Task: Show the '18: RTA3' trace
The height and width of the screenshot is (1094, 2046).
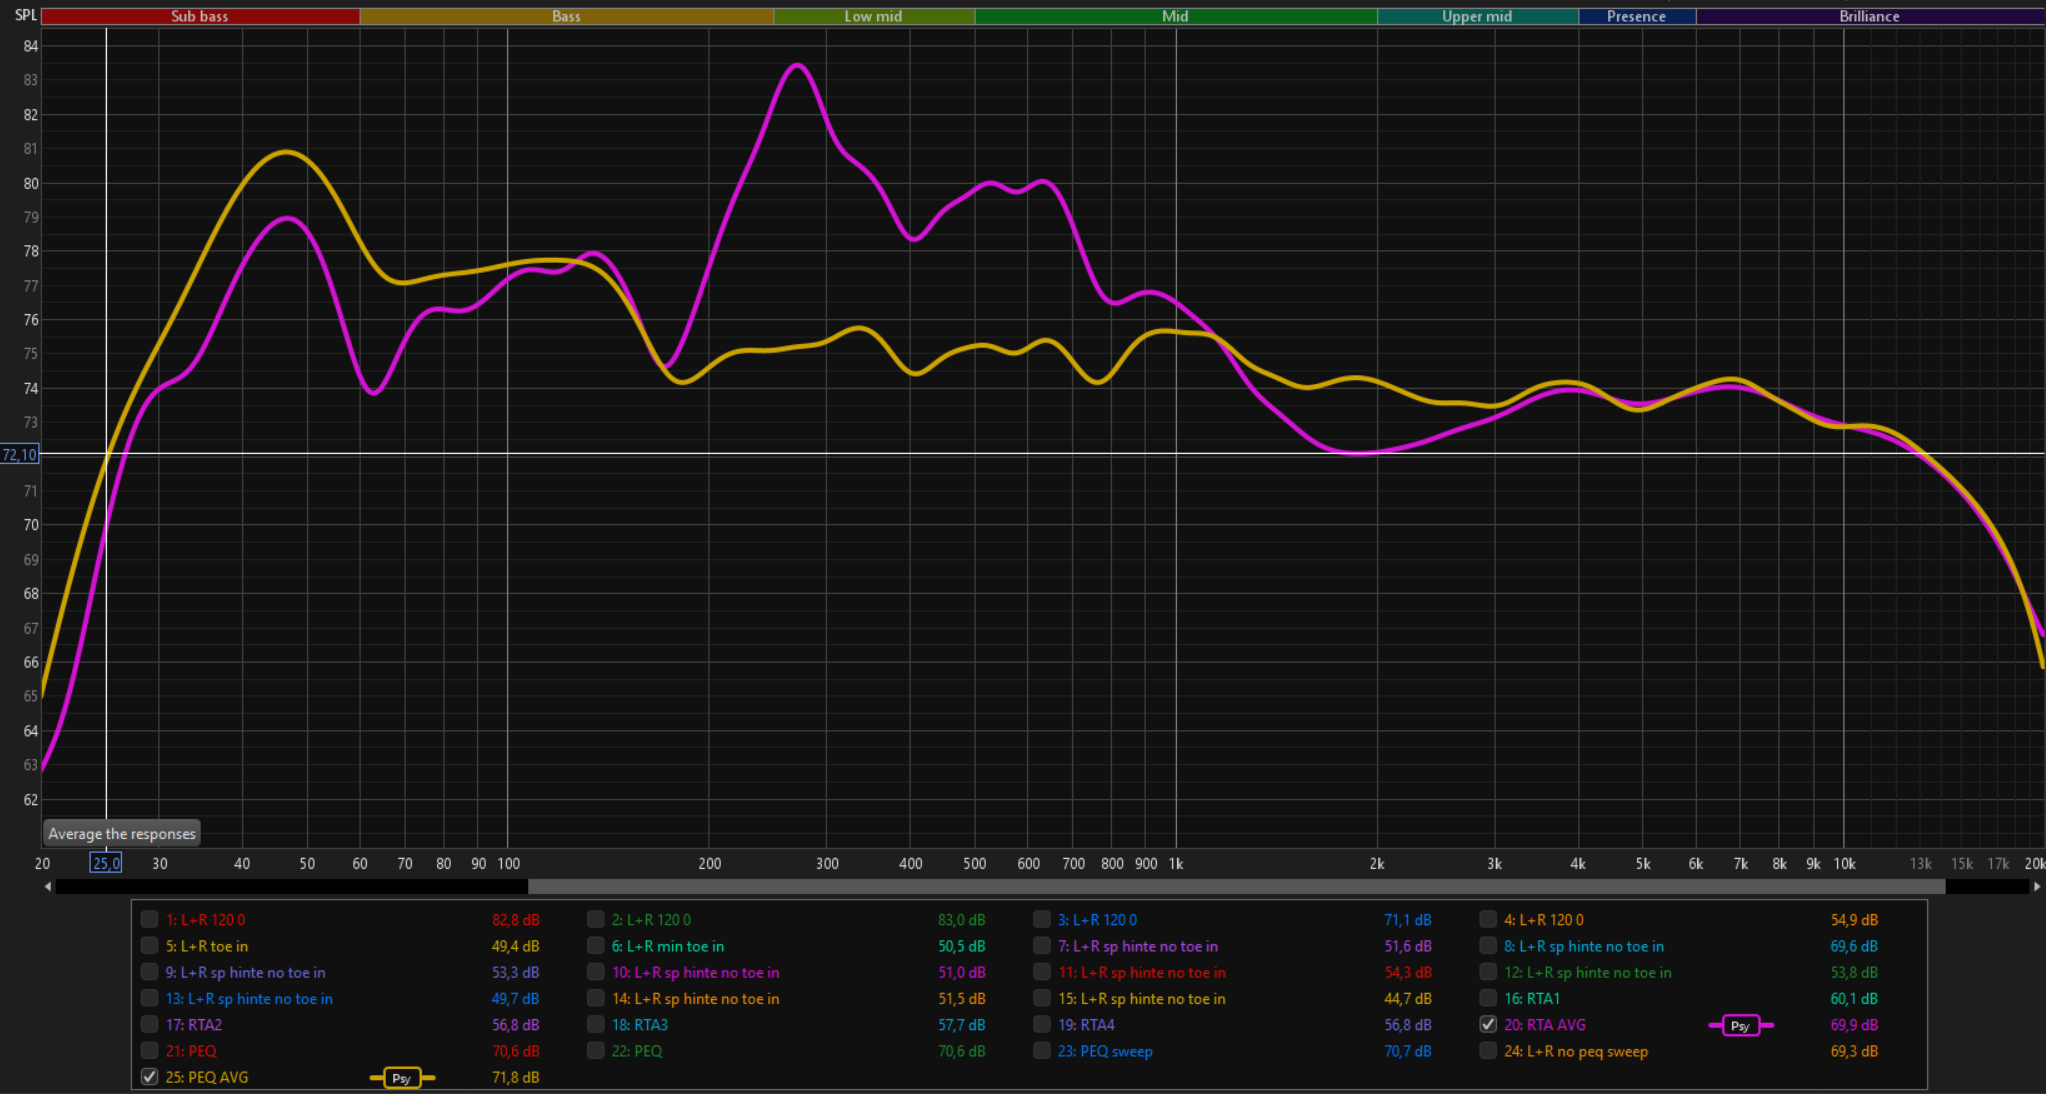Action: (x=595, y=1024)
